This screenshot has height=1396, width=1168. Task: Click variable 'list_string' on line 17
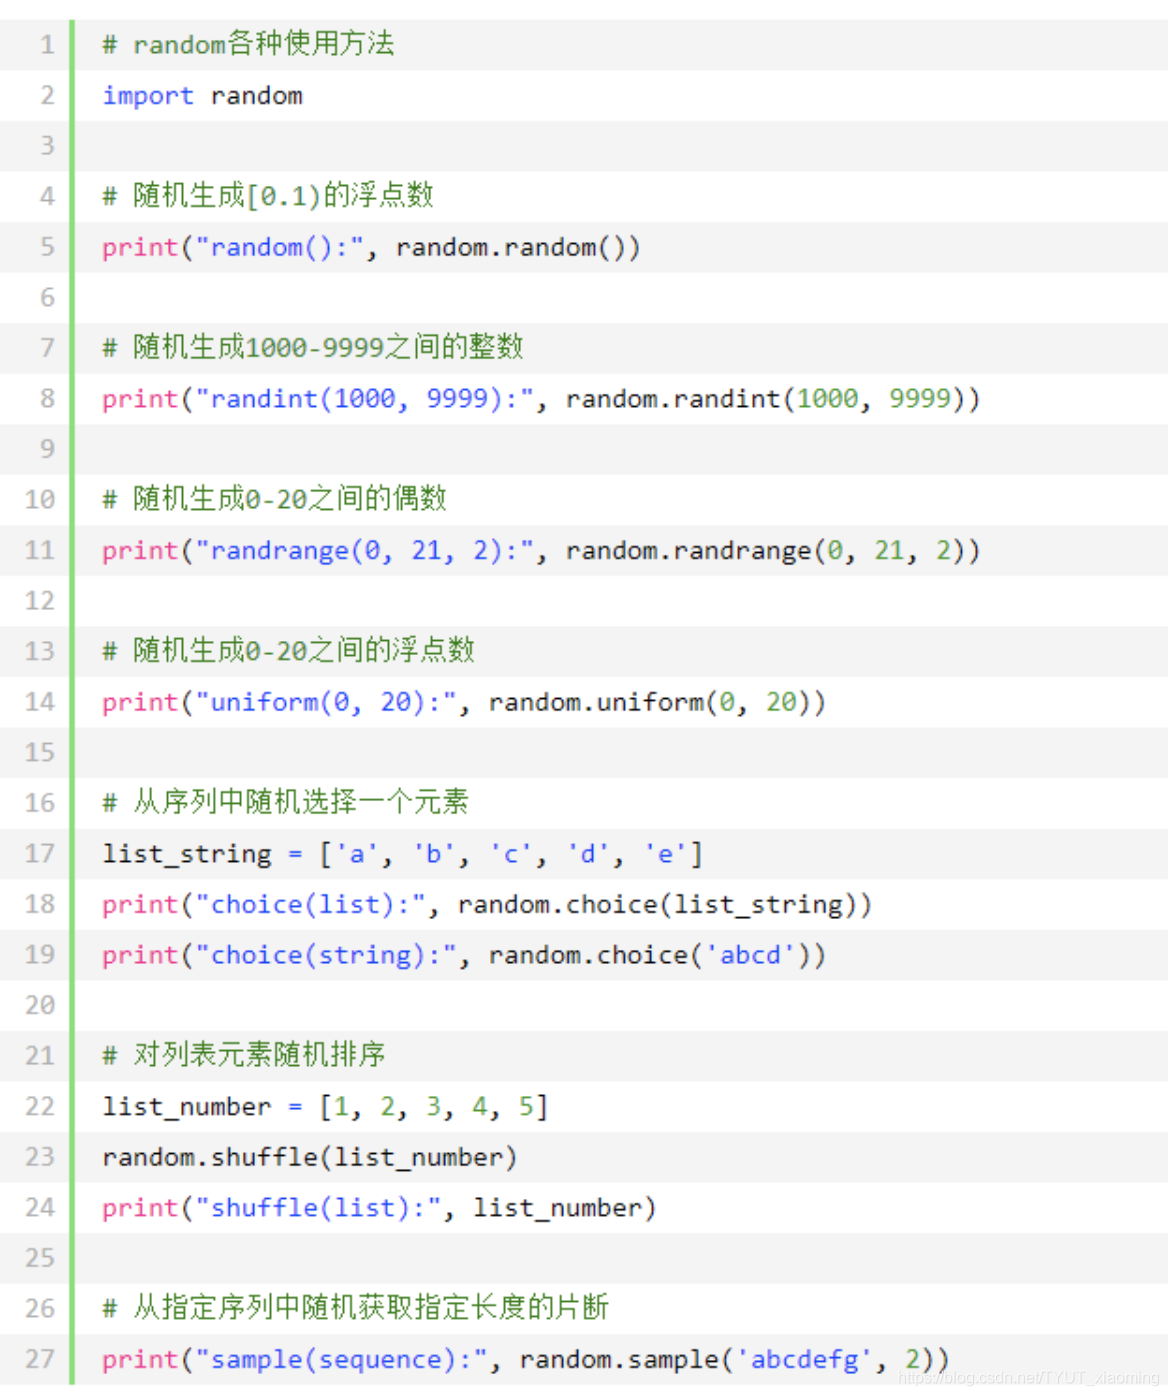pos(186,854)
